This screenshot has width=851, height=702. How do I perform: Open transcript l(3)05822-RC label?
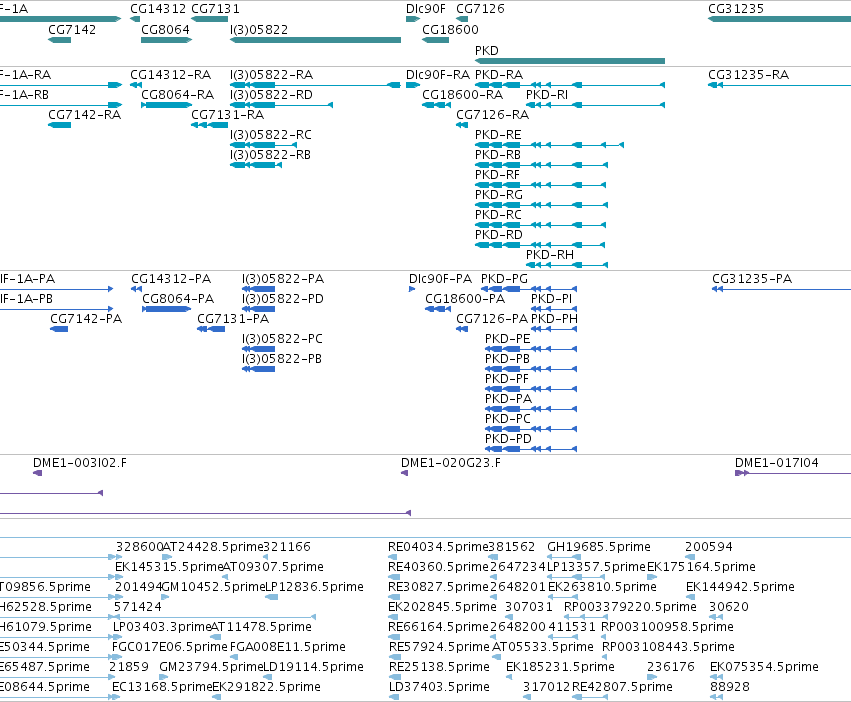click(271, 135)
